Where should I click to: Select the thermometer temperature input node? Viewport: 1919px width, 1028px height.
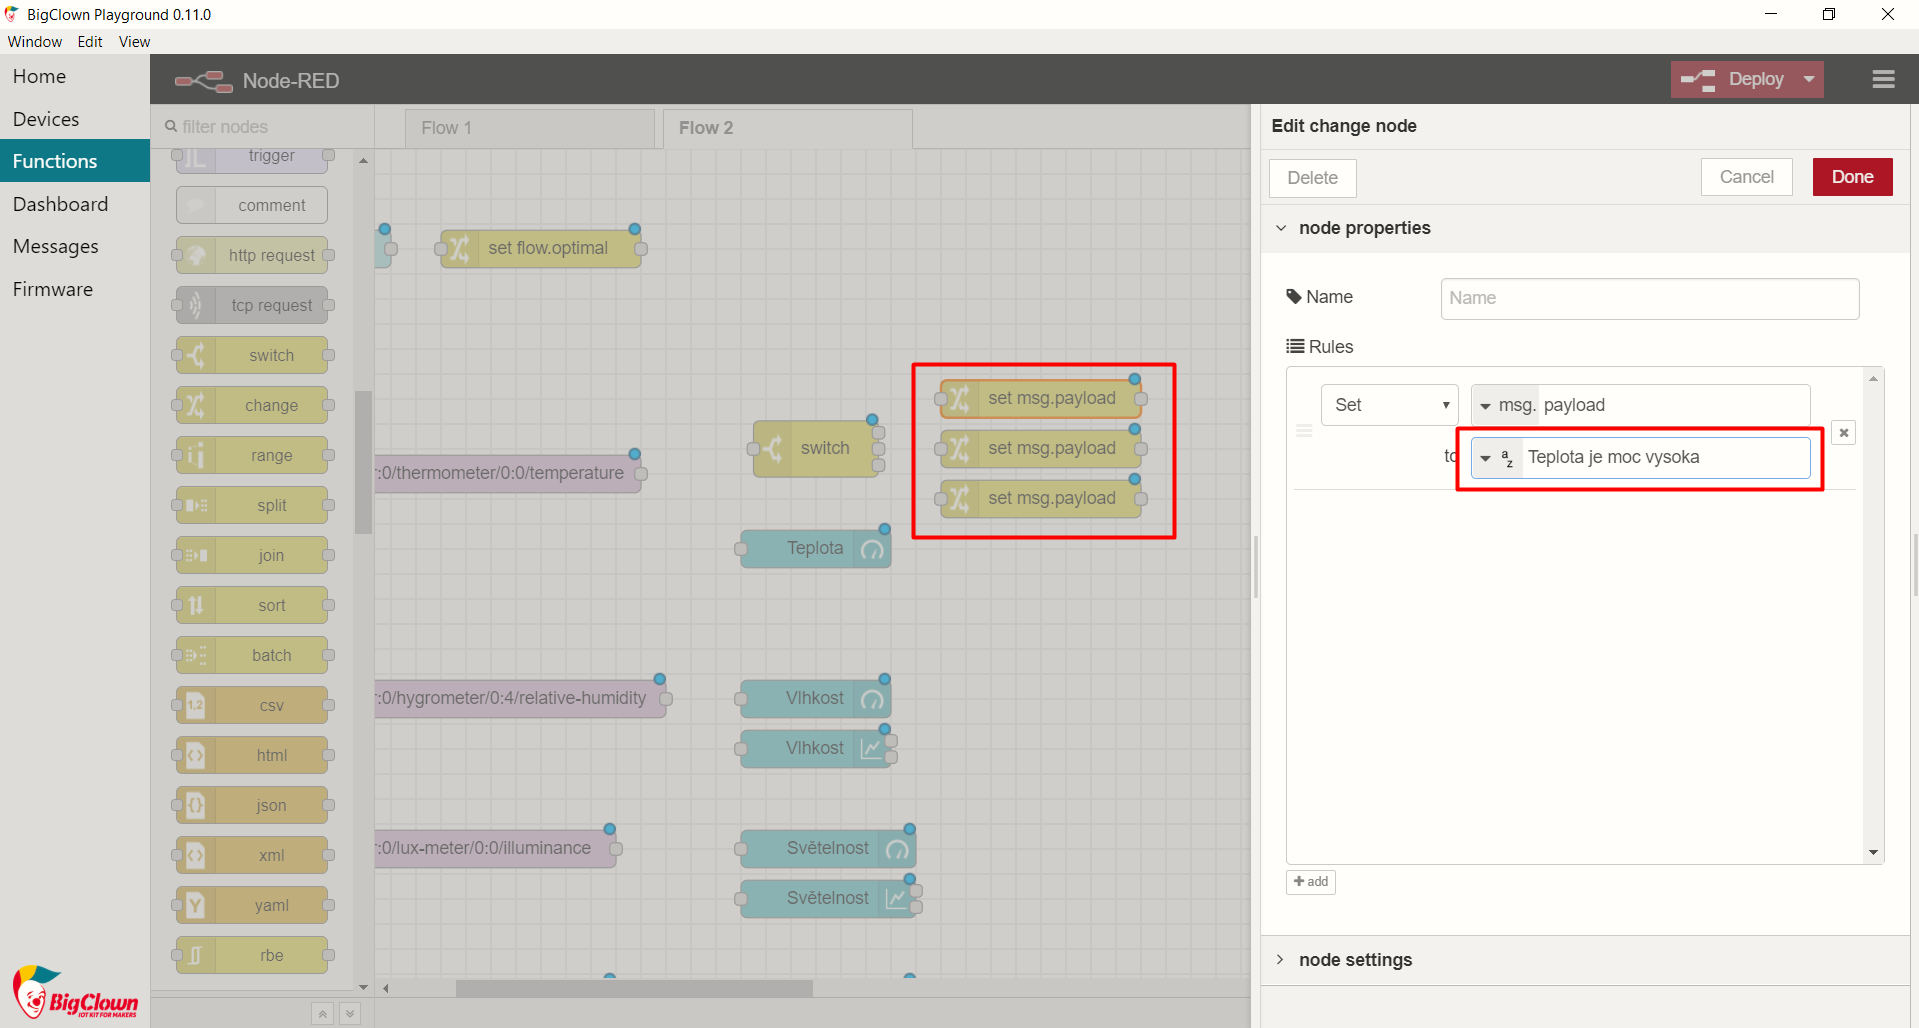pyautogui.click(x=508, y=473)
